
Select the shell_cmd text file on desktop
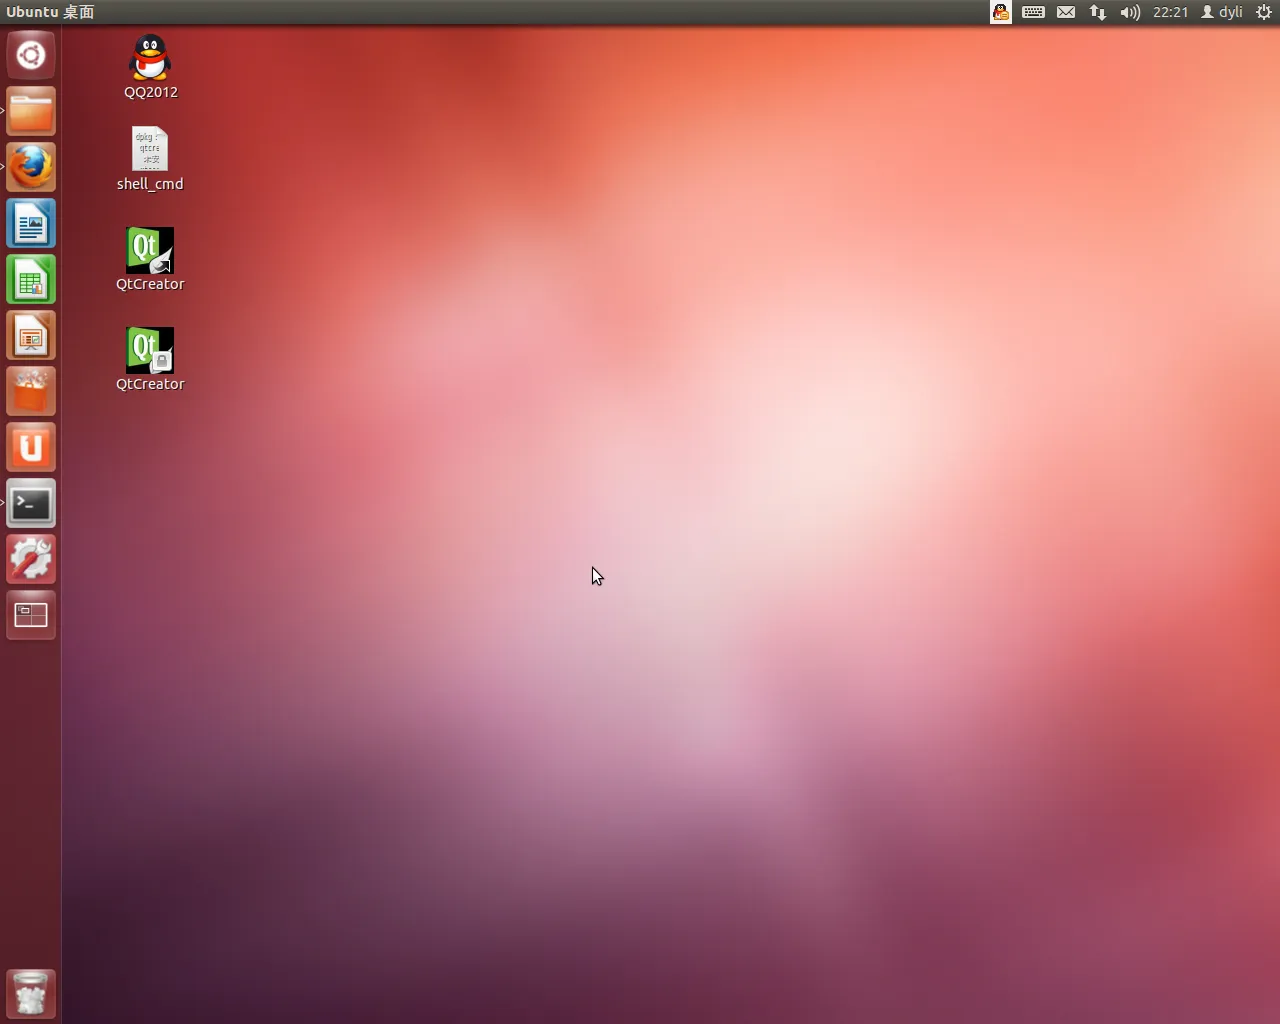point(150,150)
